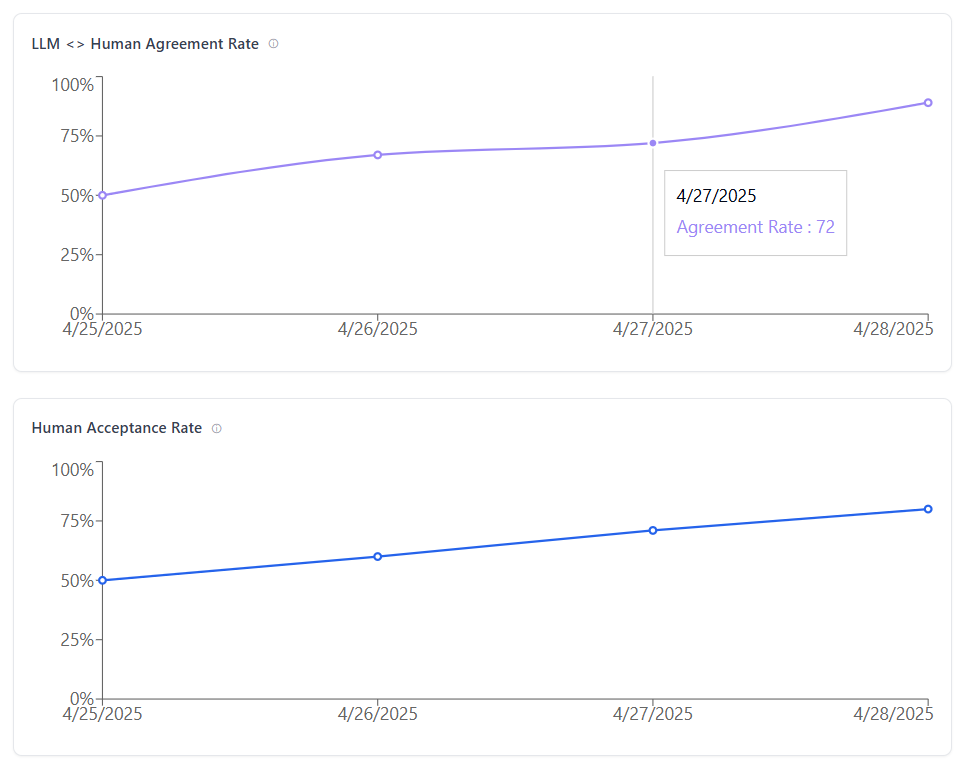Click the Agreement Rate 72 tooltip text
The image size is (963, 769).
click(755, 227)
